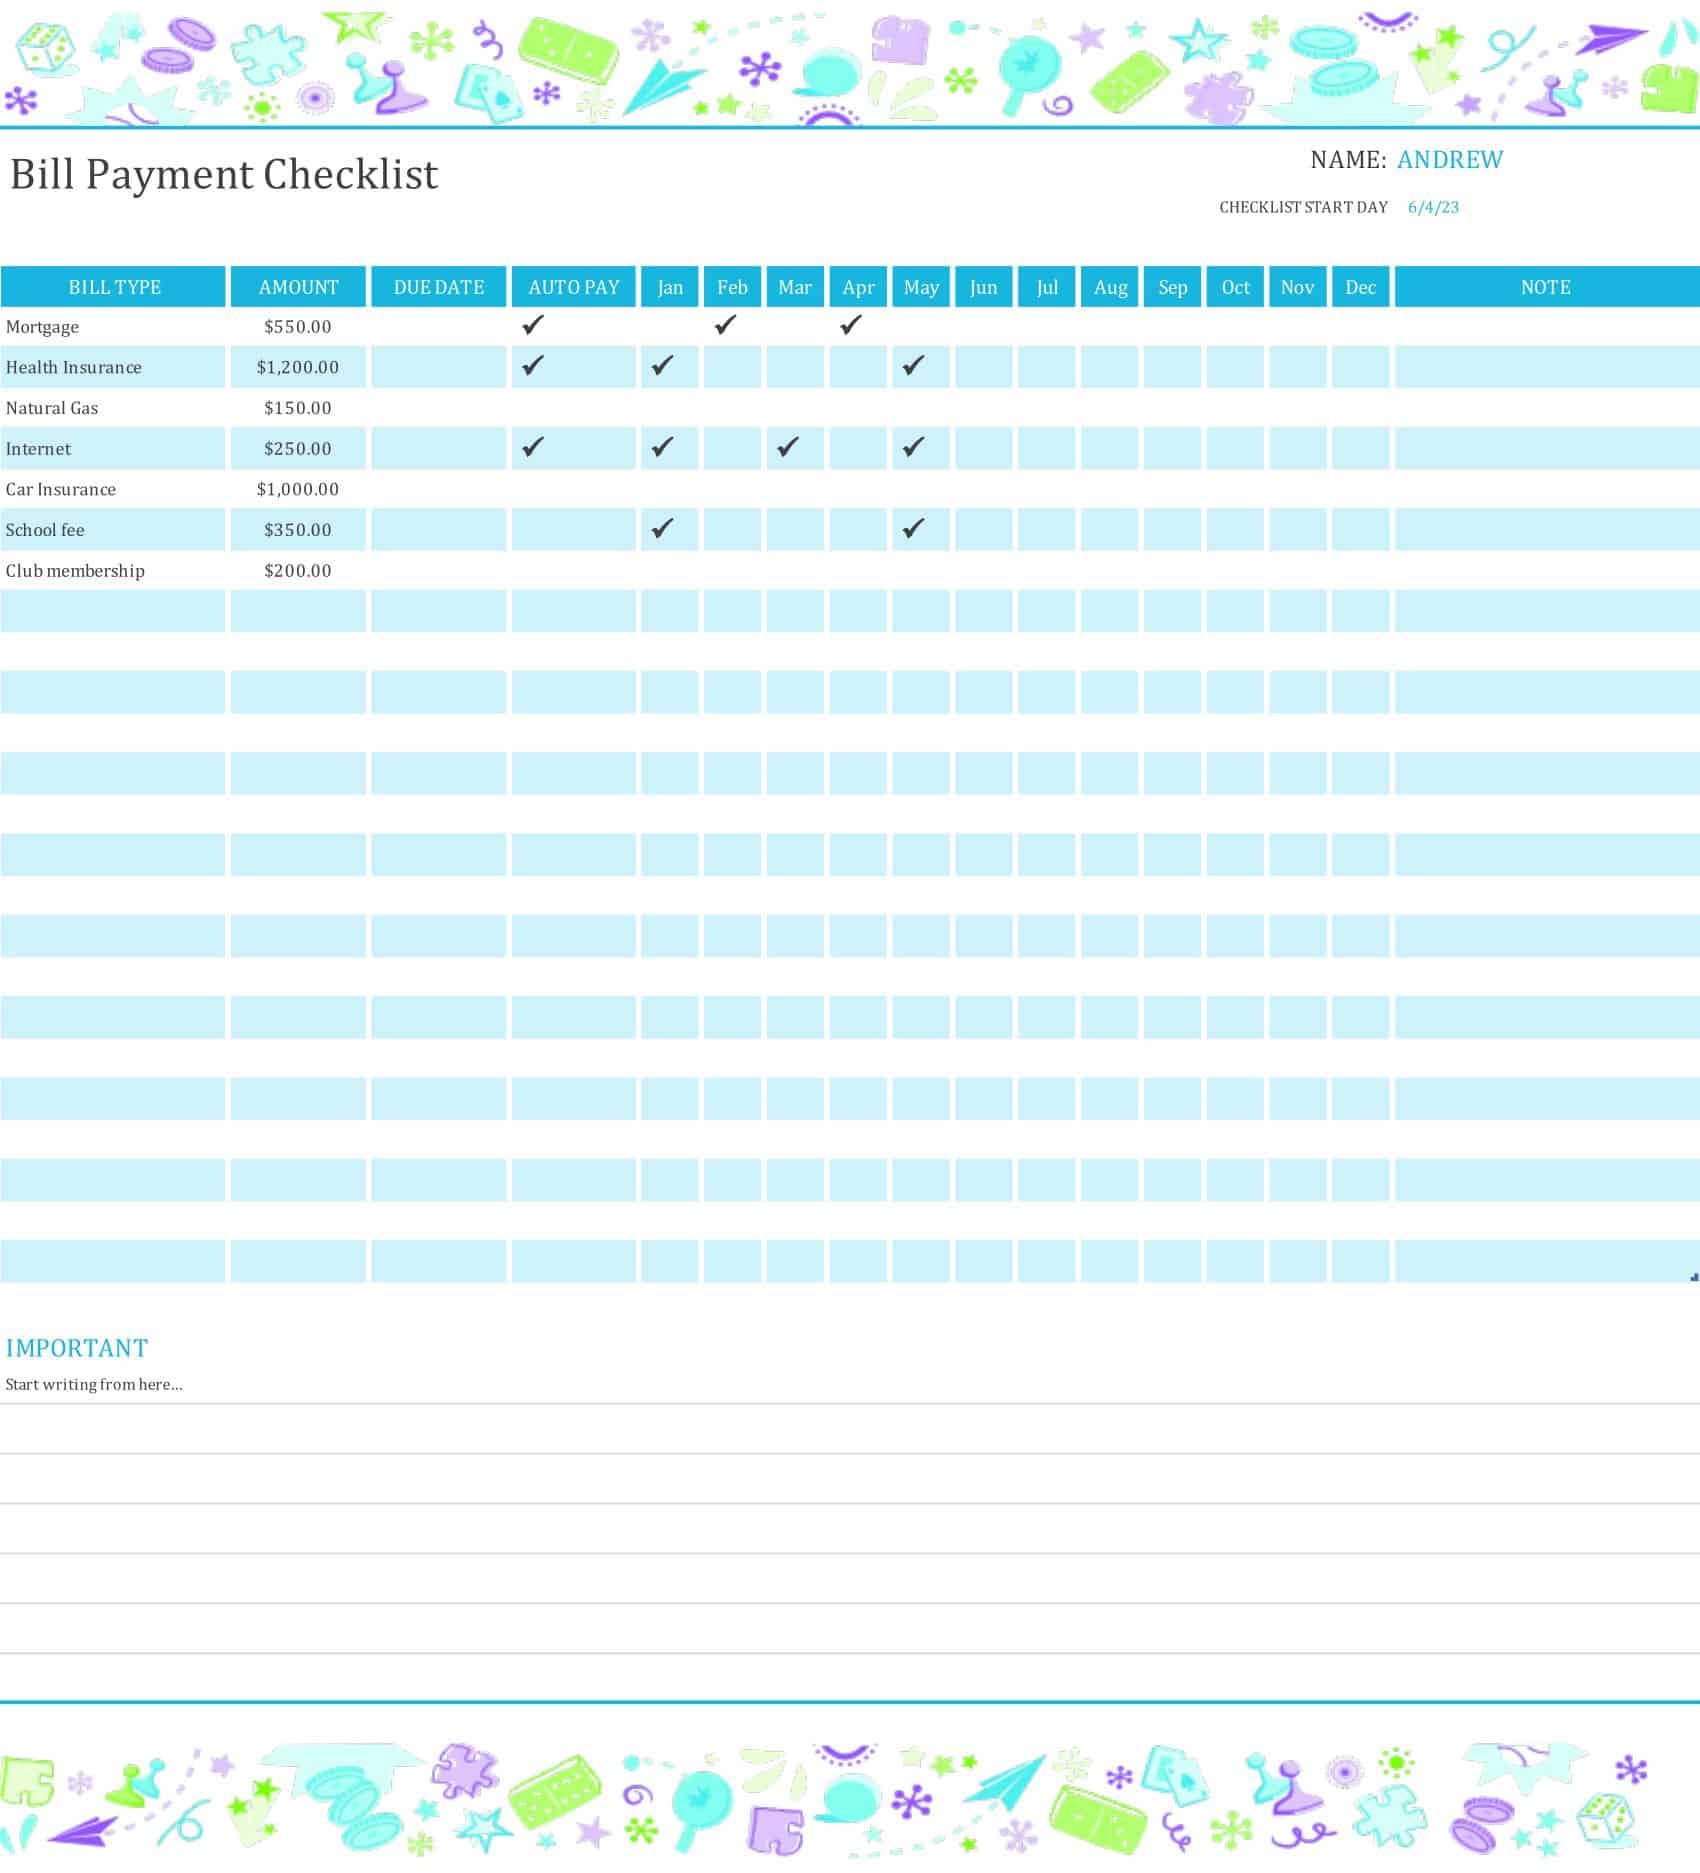The image size is (1700, 1873).
Task: Select the Car Insurance bill cell
Action: click(x=113, y=489)
